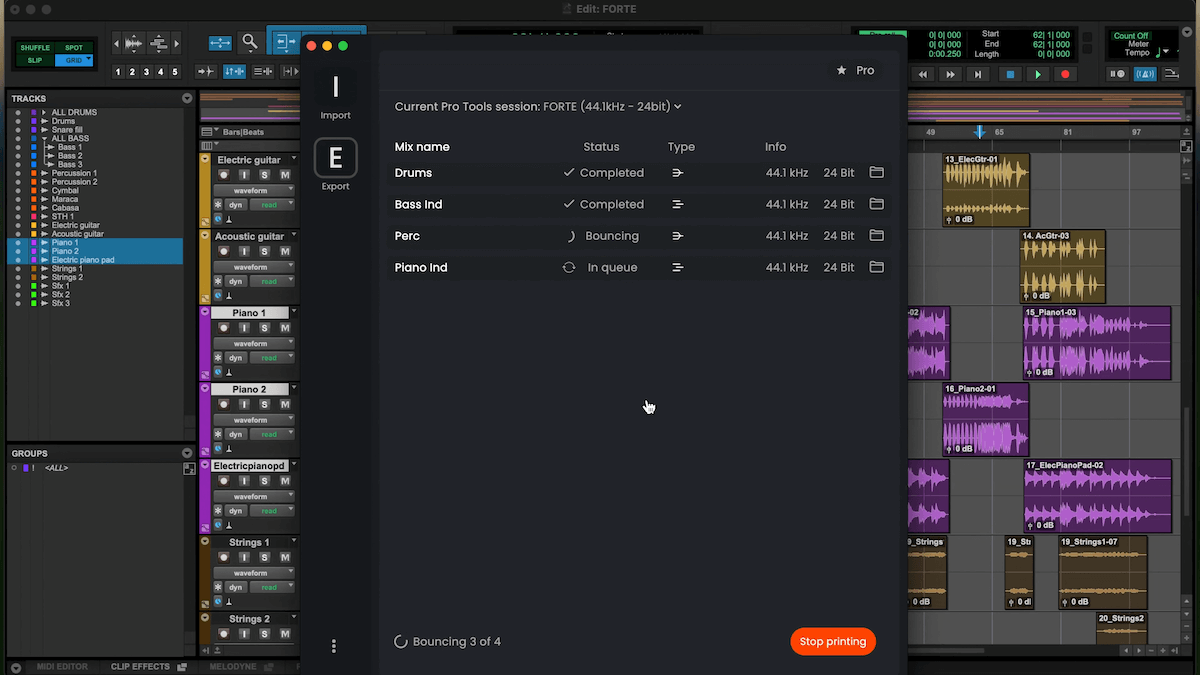Click the Pro star badge
Viewport: 1200px width, 675px height.
click(x=856, y=70)
